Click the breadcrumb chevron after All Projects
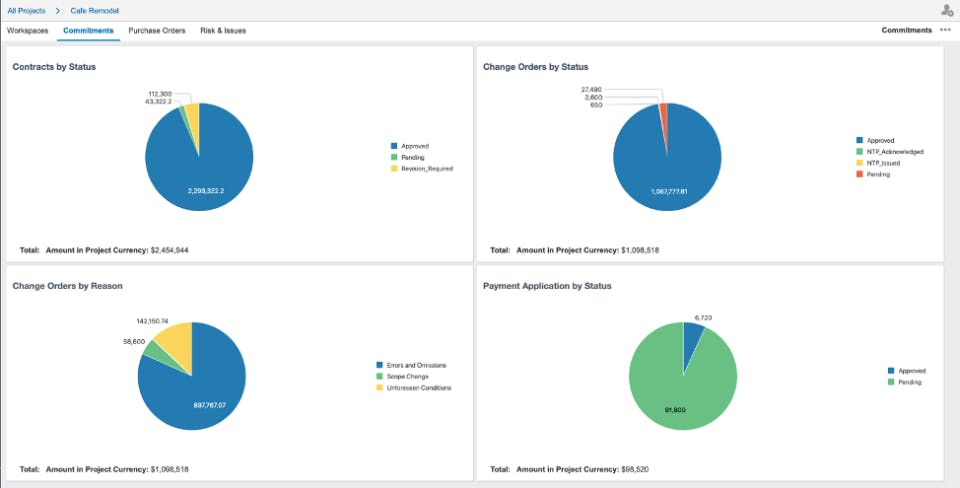Image resolution: width=960 pixels, height=488 pixels. coord(58,11)
